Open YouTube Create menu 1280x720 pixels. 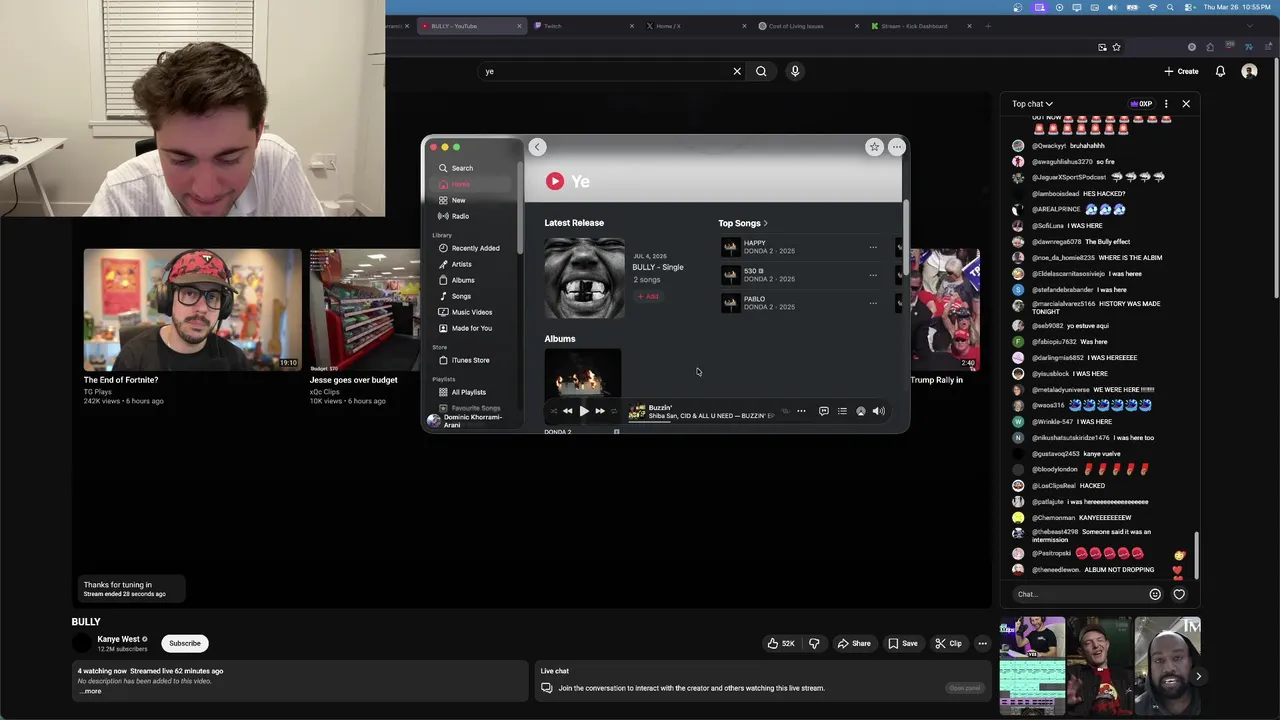tap(1181, 71)
